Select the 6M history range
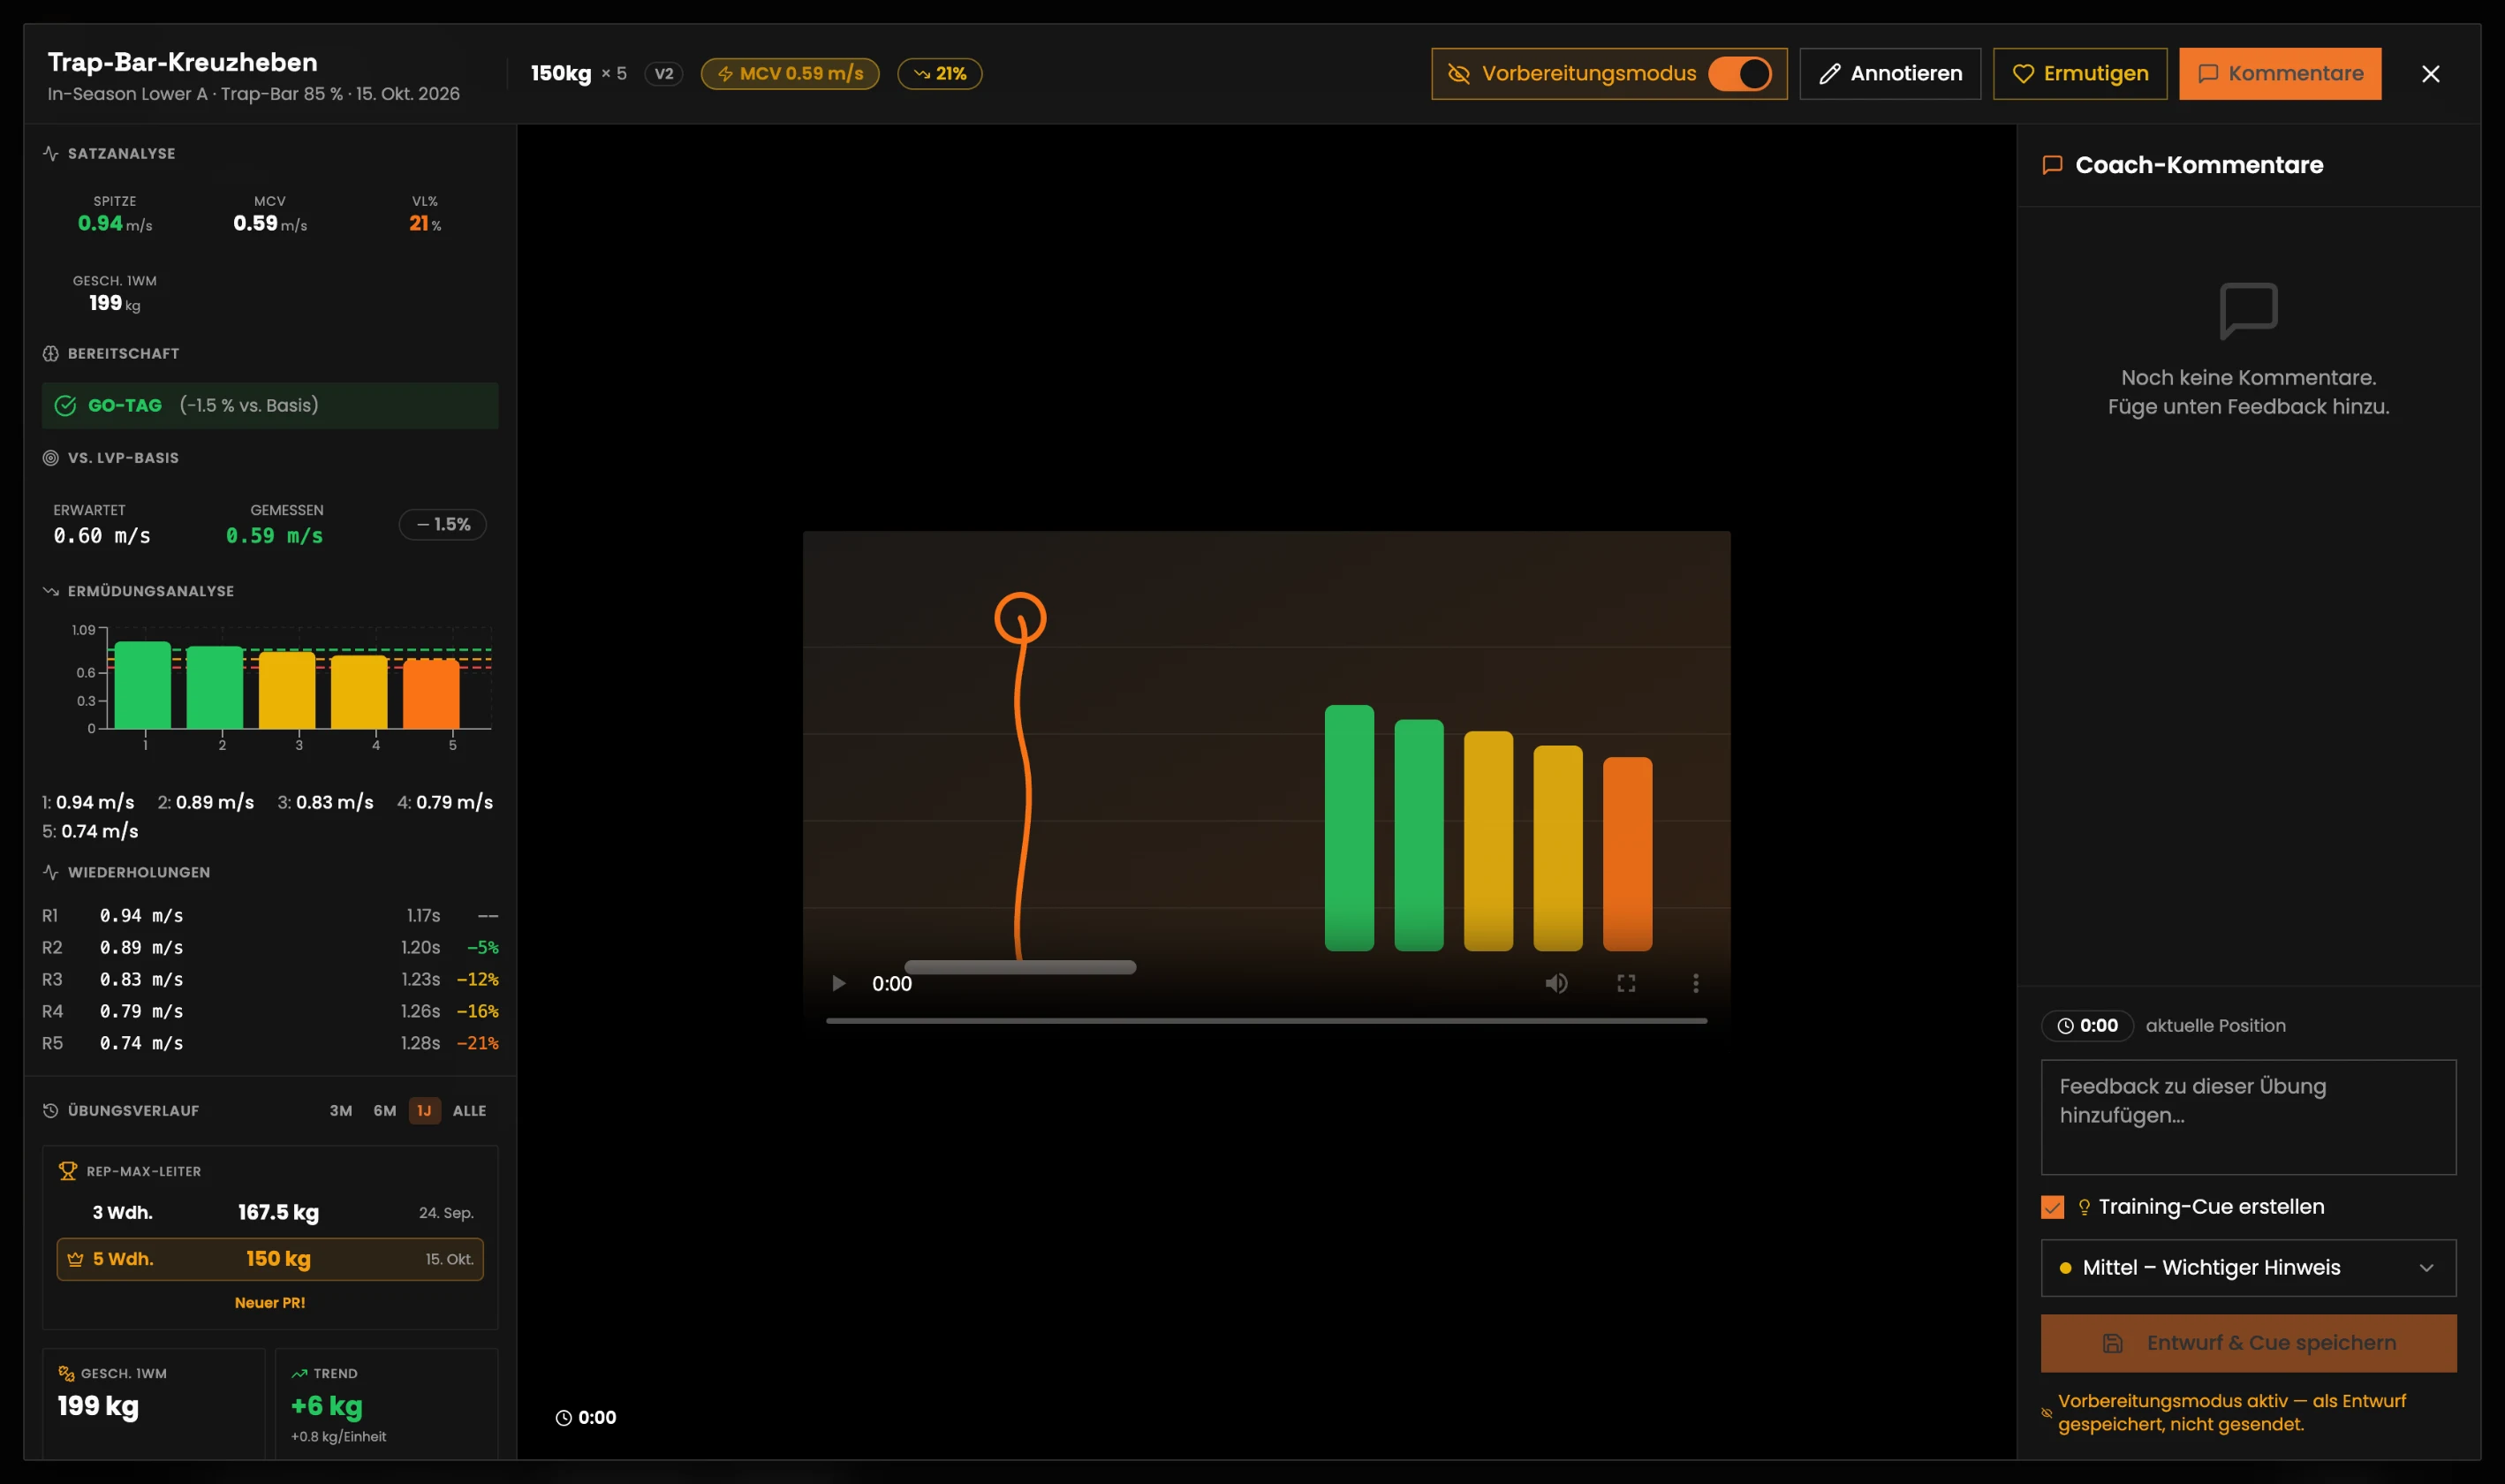 (x=385, y=1110)
